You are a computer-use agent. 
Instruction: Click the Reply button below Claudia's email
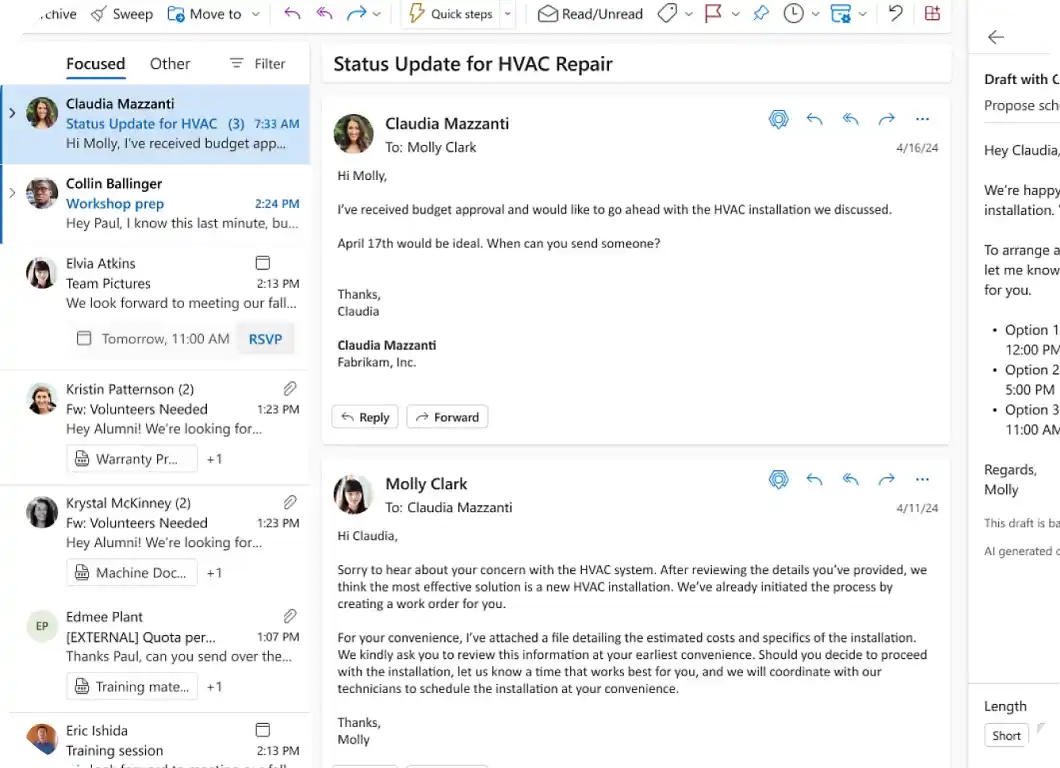(x=364, y=417)
